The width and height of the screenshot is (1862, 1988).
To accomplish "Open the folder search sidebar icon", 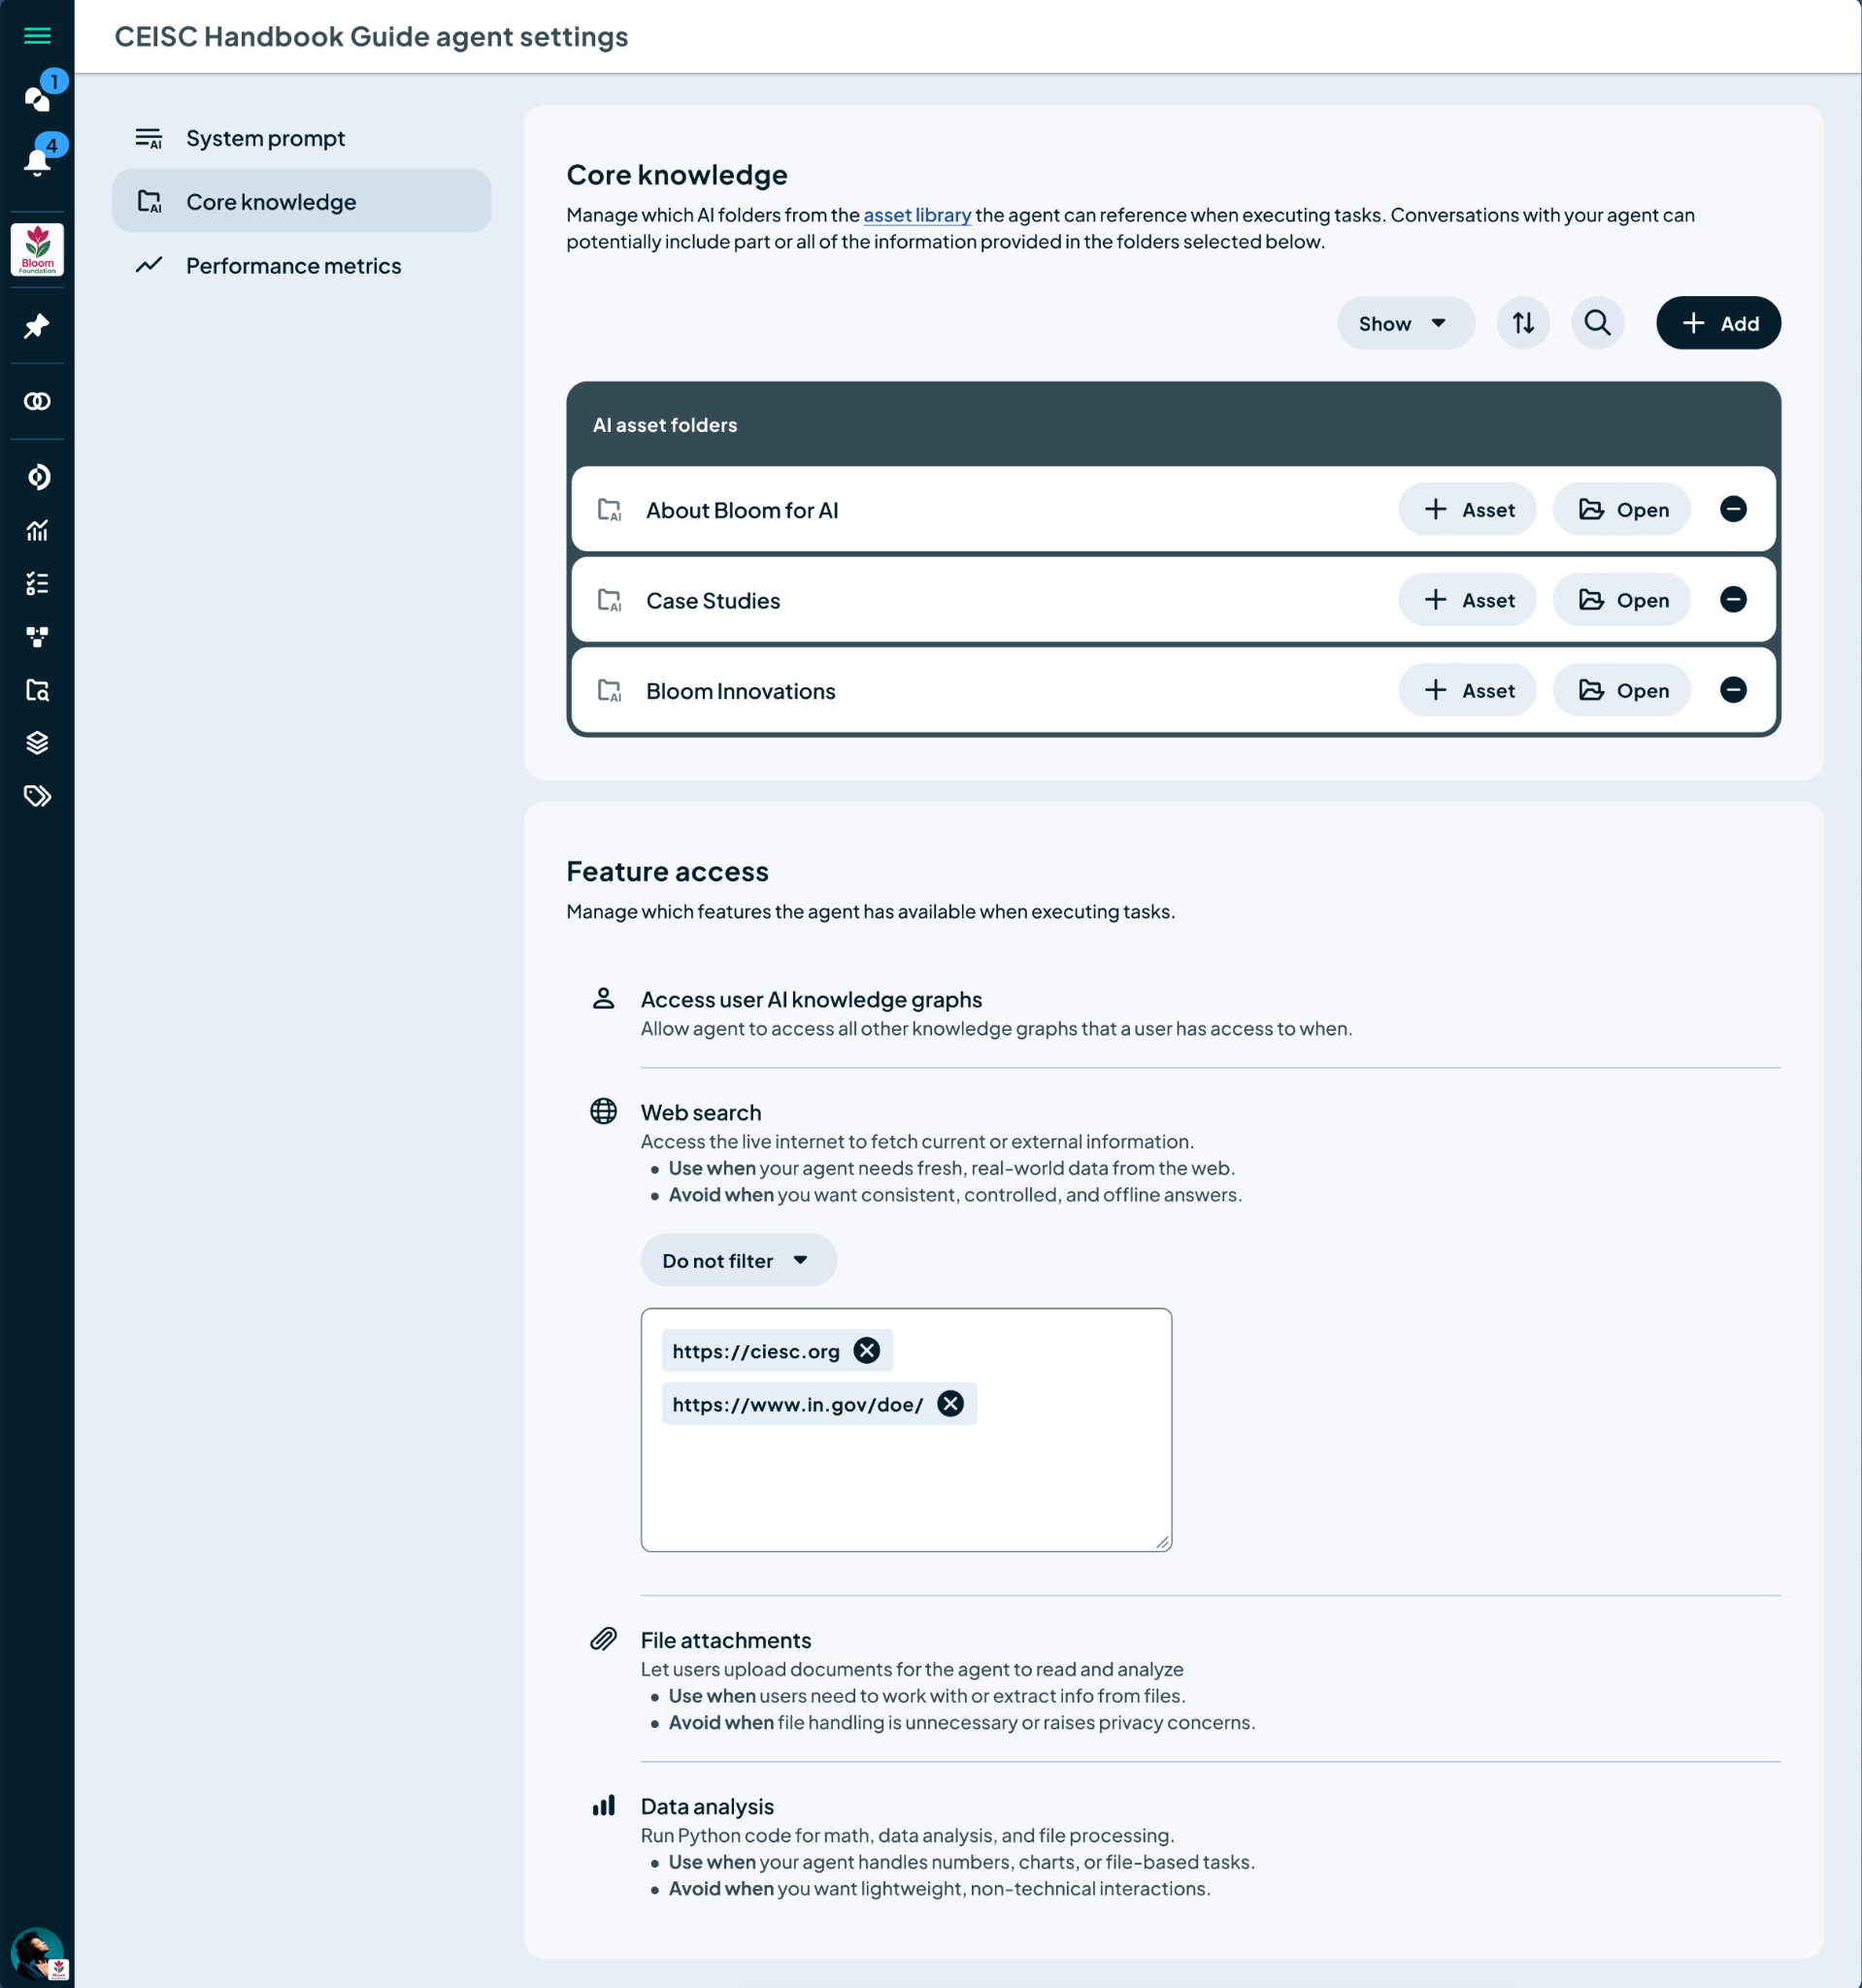I will 37,690.
